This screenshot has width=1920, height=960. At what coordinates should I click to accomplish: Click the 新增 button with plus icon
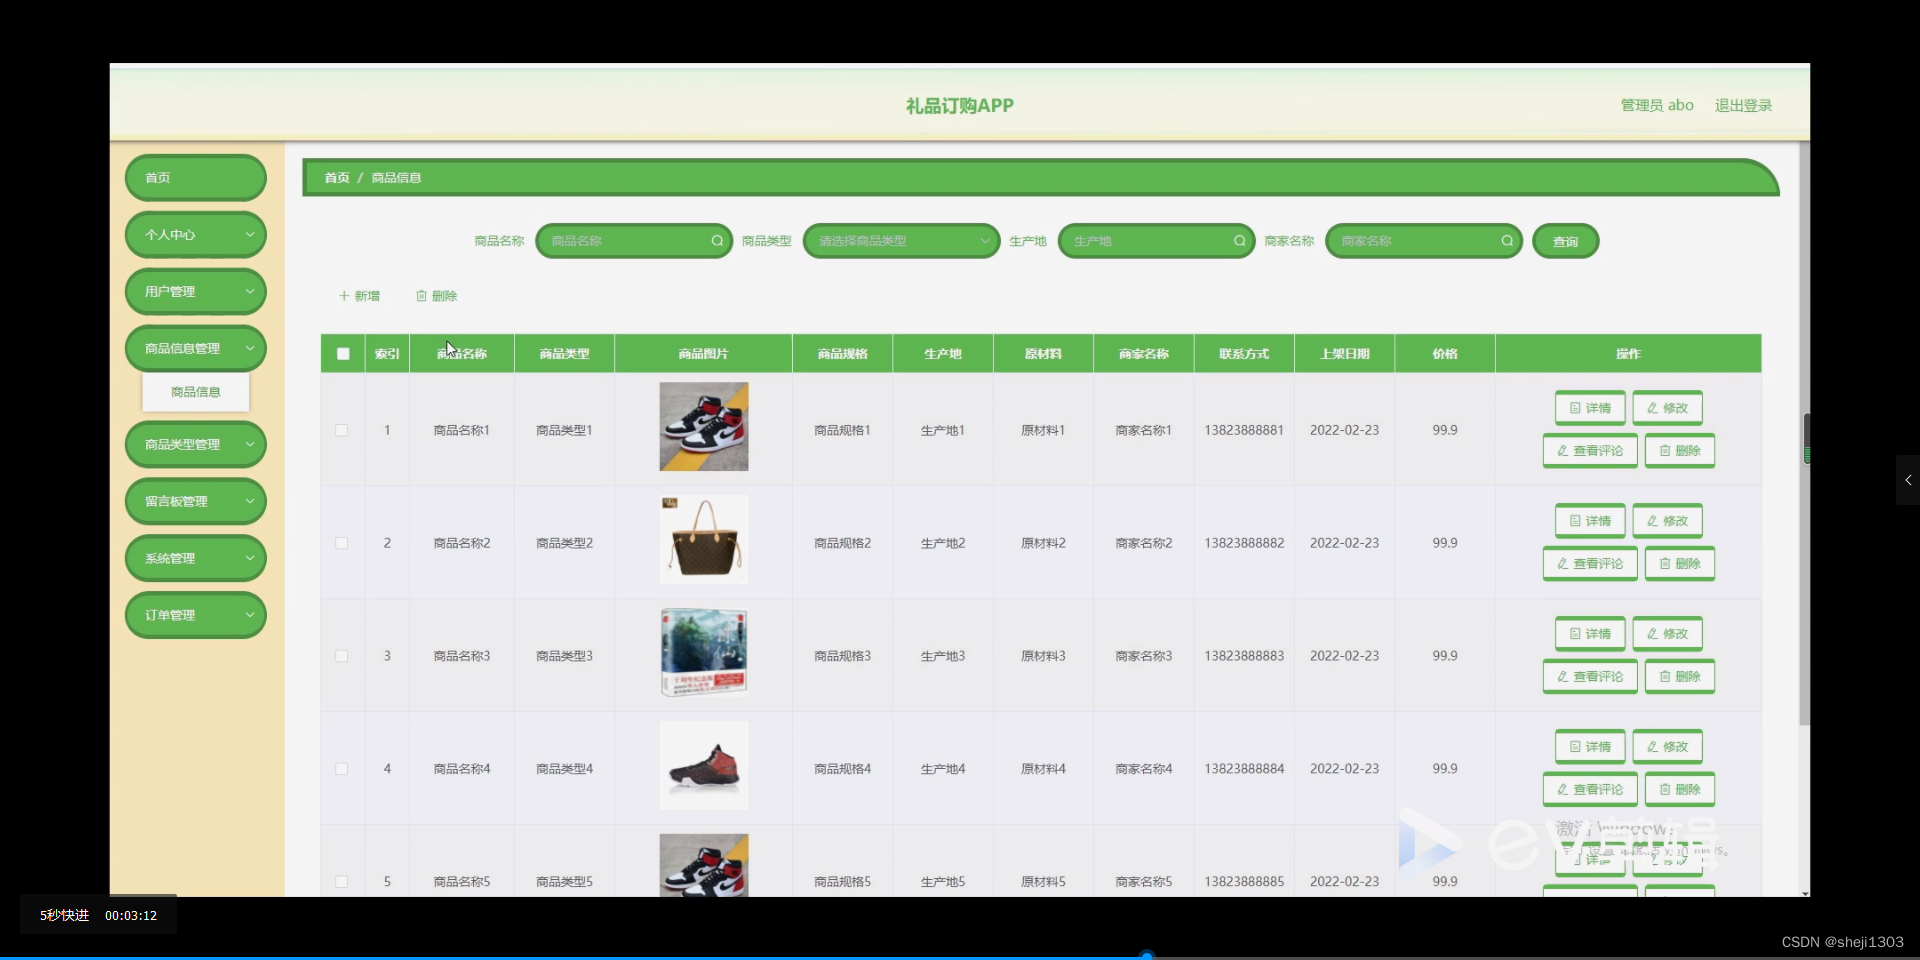click(359, 295)
